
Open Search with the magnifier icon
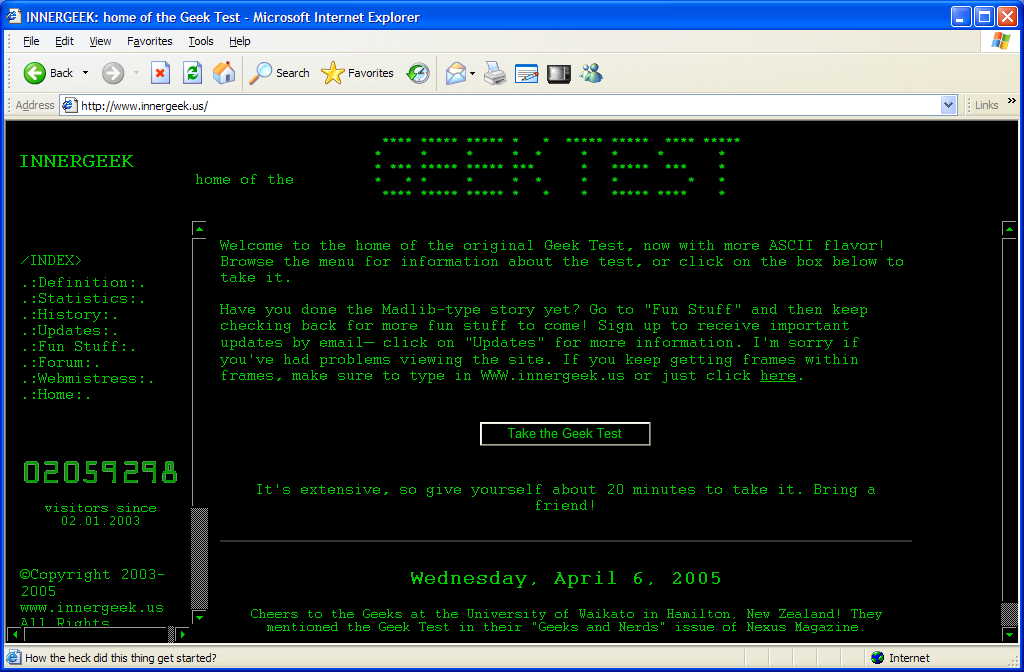pyautogui.click(x=261, y=73)
